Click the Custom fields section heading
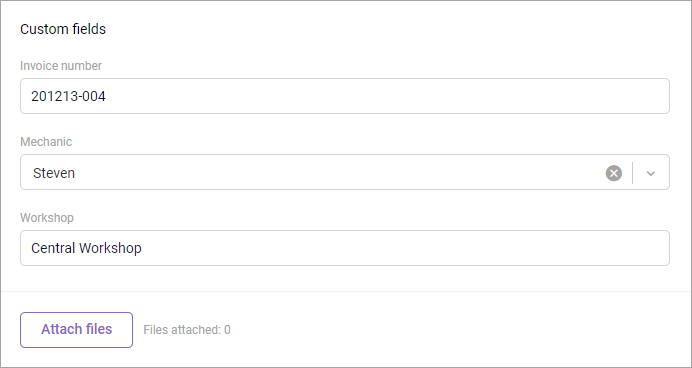692x368 pixels. click(x=63, y=29)
